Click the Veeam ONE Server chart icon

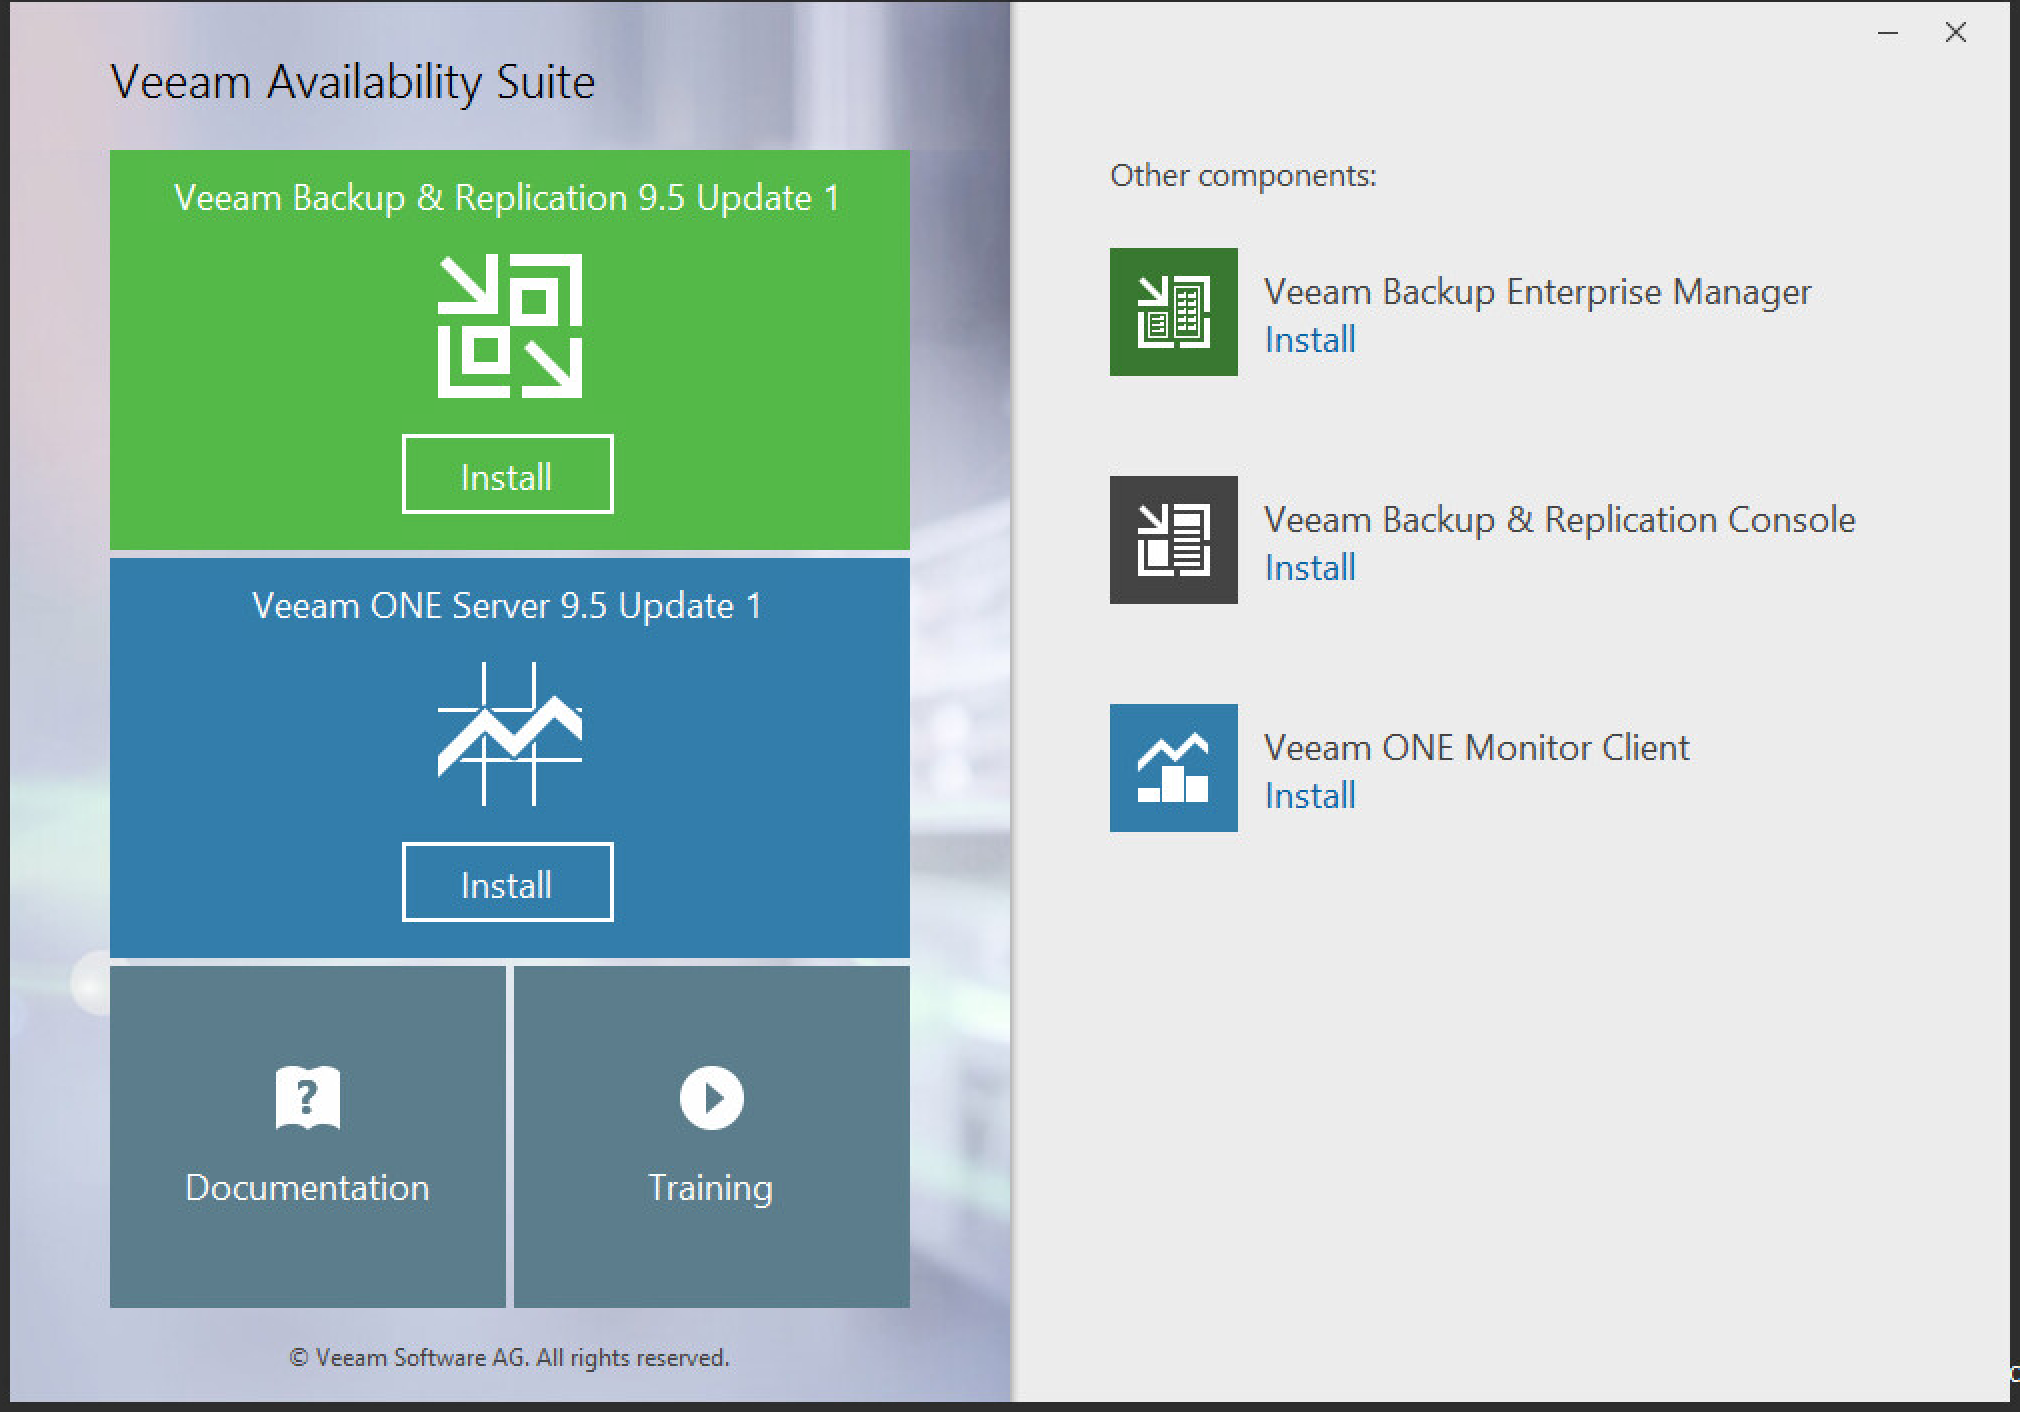coord(509,733)
